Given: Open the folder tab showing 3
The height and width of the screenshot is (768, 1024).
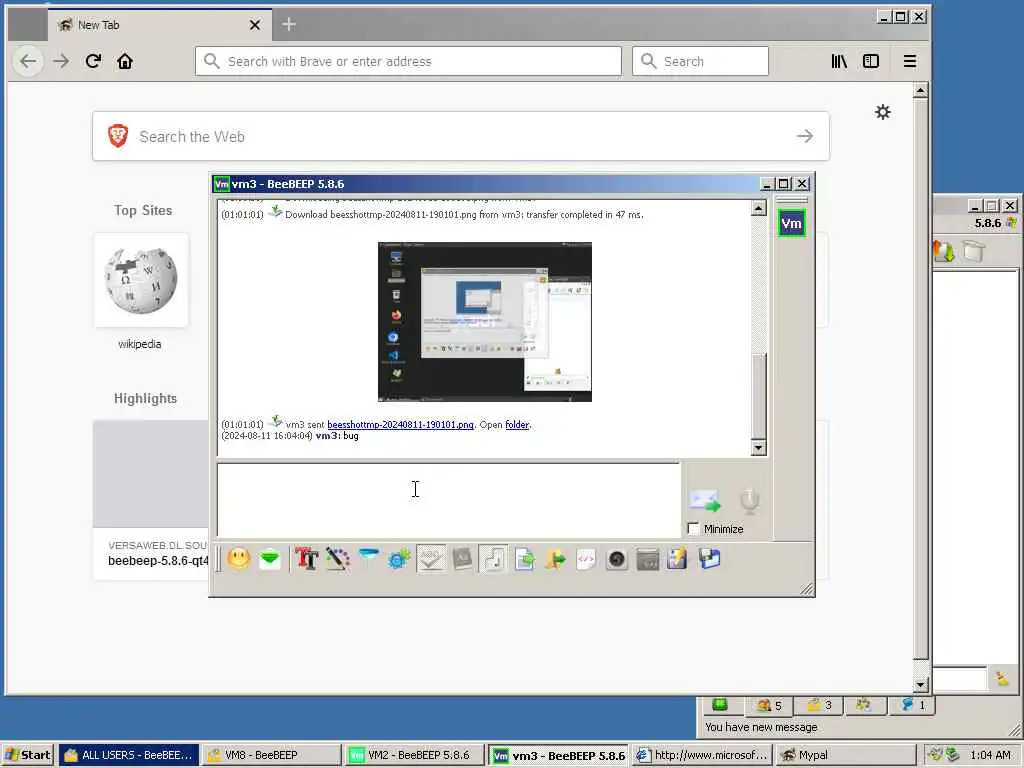Looking at the screenshot, I should pyautogui.click(x=818, y=705).
